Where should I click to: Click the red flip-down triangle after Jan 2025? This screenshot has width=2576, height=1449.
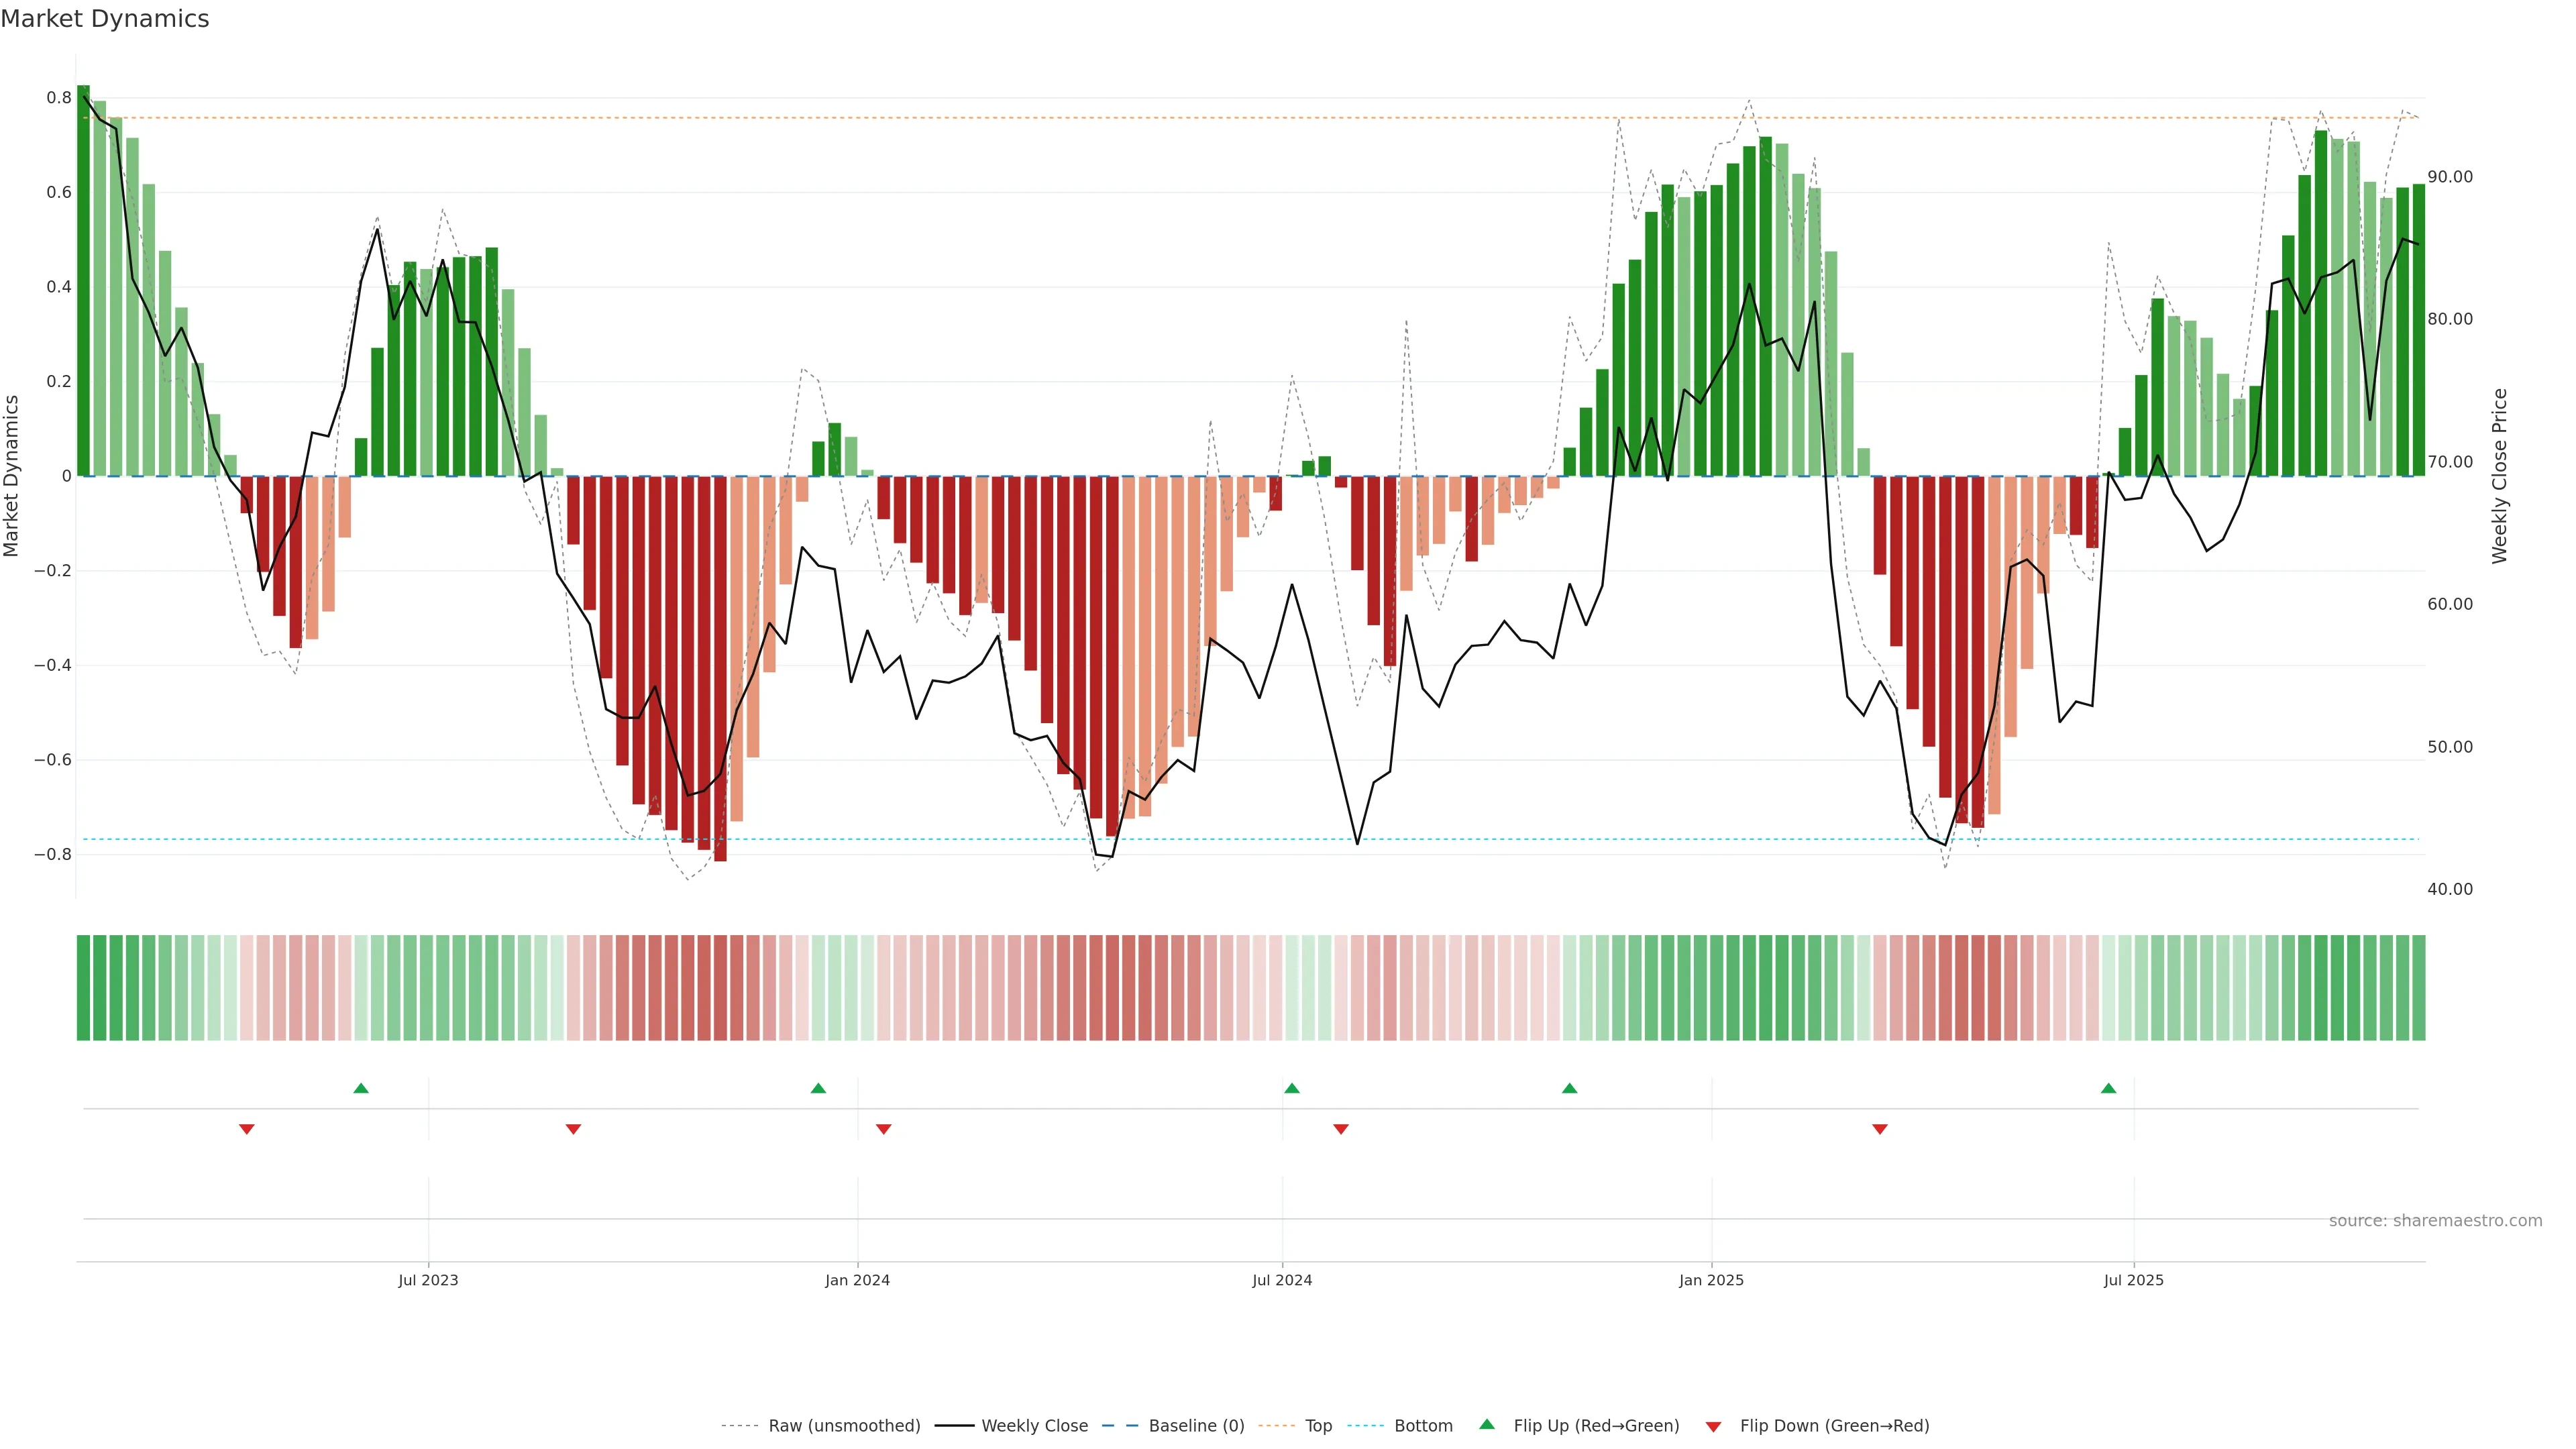click(1879, 1129)
